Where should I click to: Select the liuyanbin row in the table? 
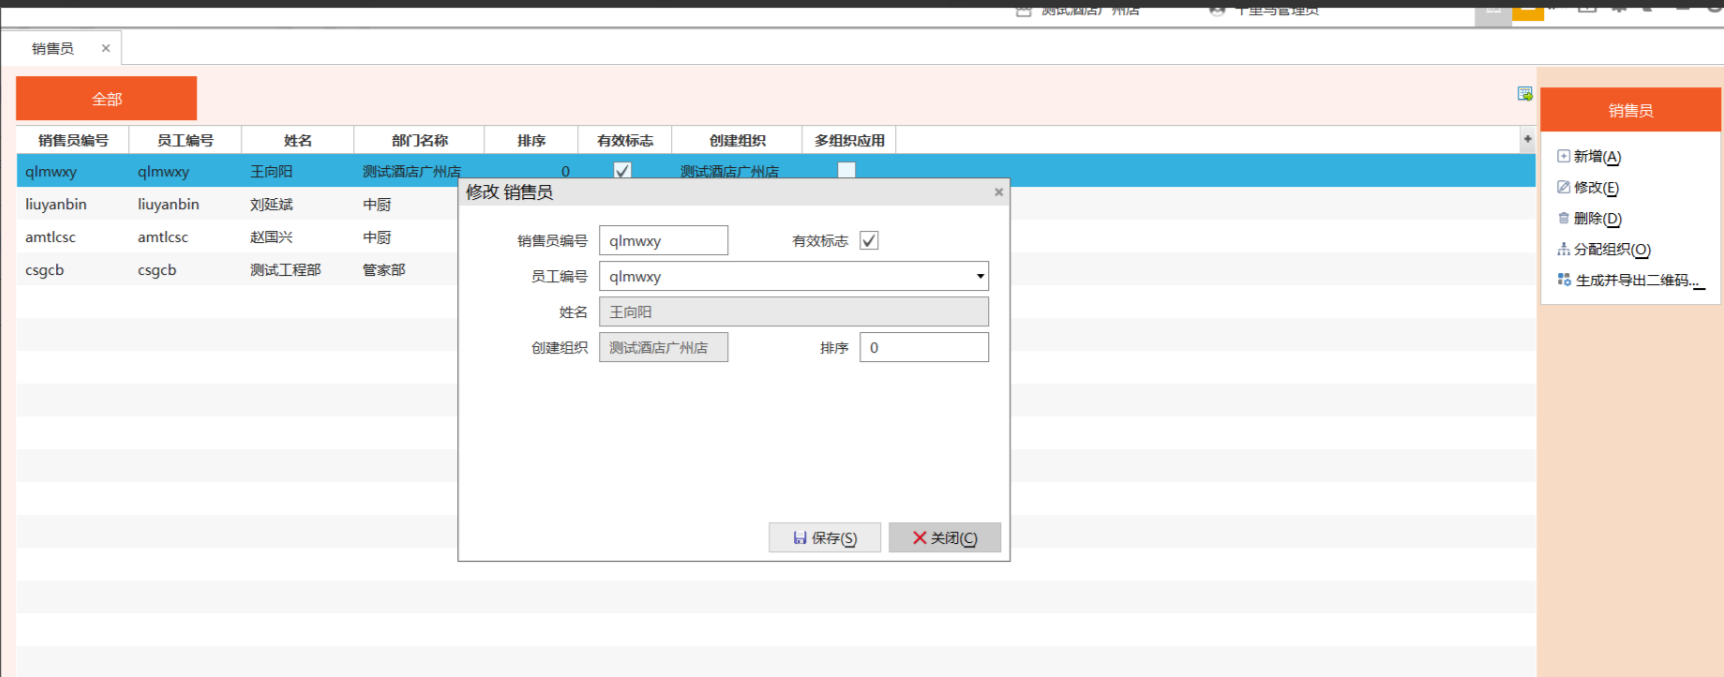click(x=56, y=204)
